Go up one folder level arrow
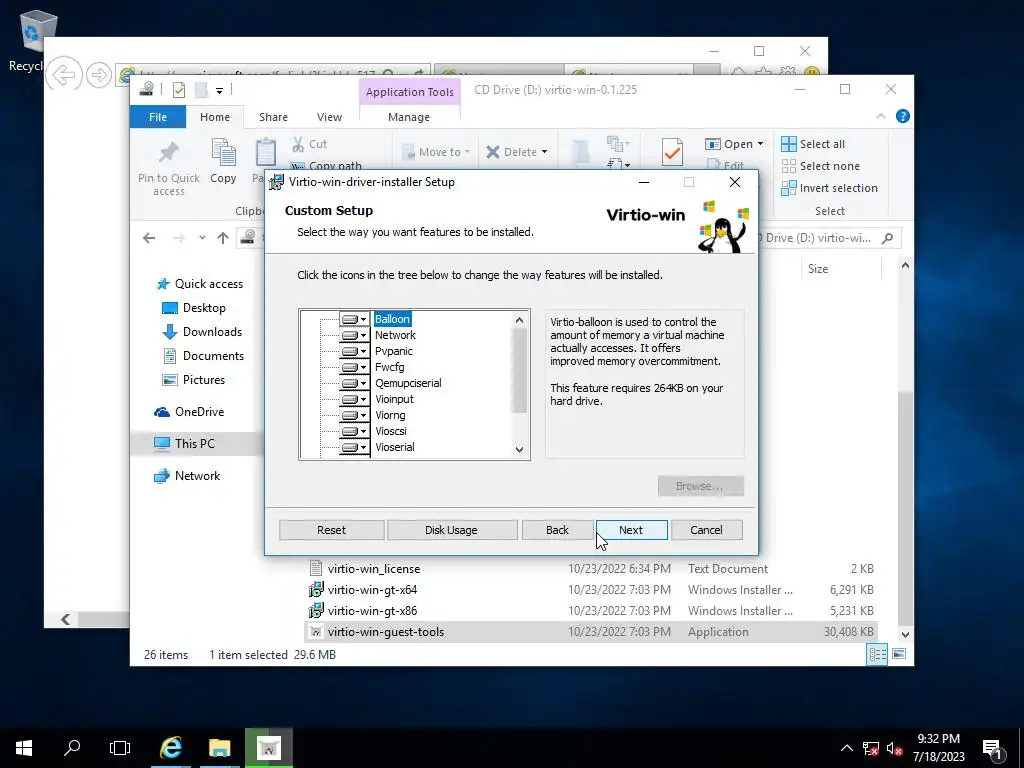This screenshot has height=768, width=1024. (223, 238)
